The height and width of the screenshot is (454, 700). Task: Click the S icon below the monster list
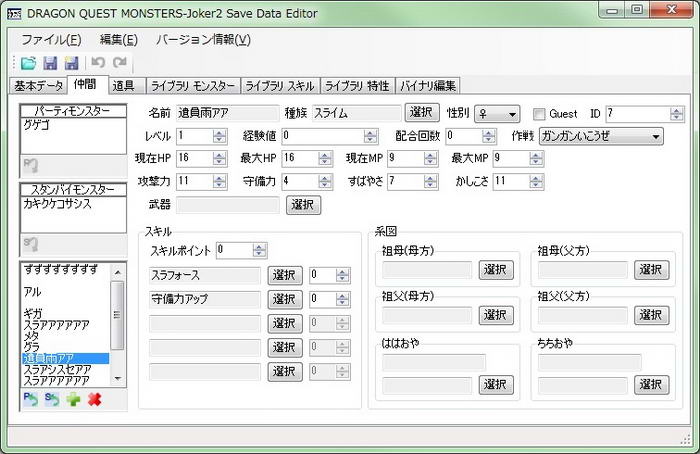51,400
